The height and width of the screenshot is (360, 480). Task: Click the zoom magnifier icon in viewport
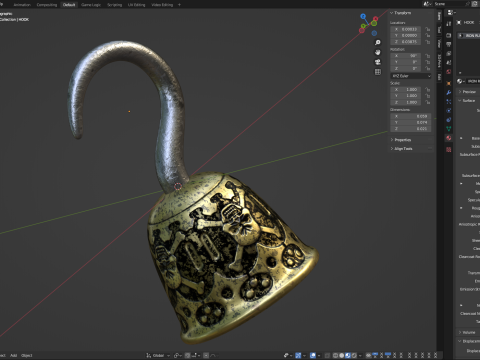tap(378, 42)
